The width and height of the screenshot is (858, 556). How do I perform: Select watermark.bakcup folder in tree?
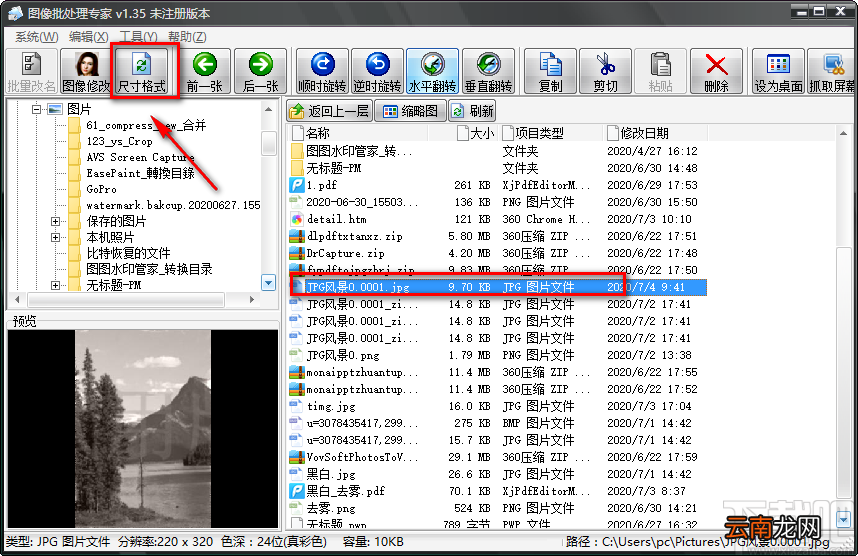pyautogui.click(x=173, y=205)
